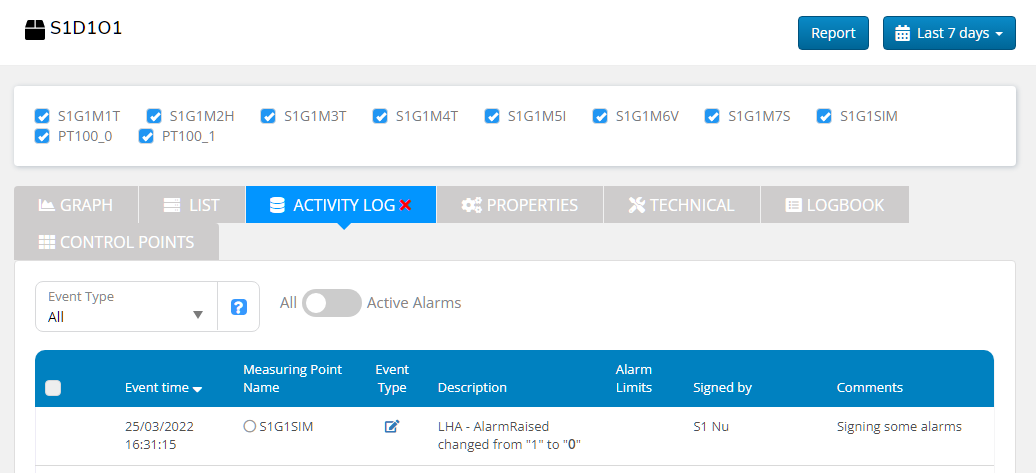This screenshot has width=1036, height=473.
Task: Open the Graph tab
Action: 76,205
